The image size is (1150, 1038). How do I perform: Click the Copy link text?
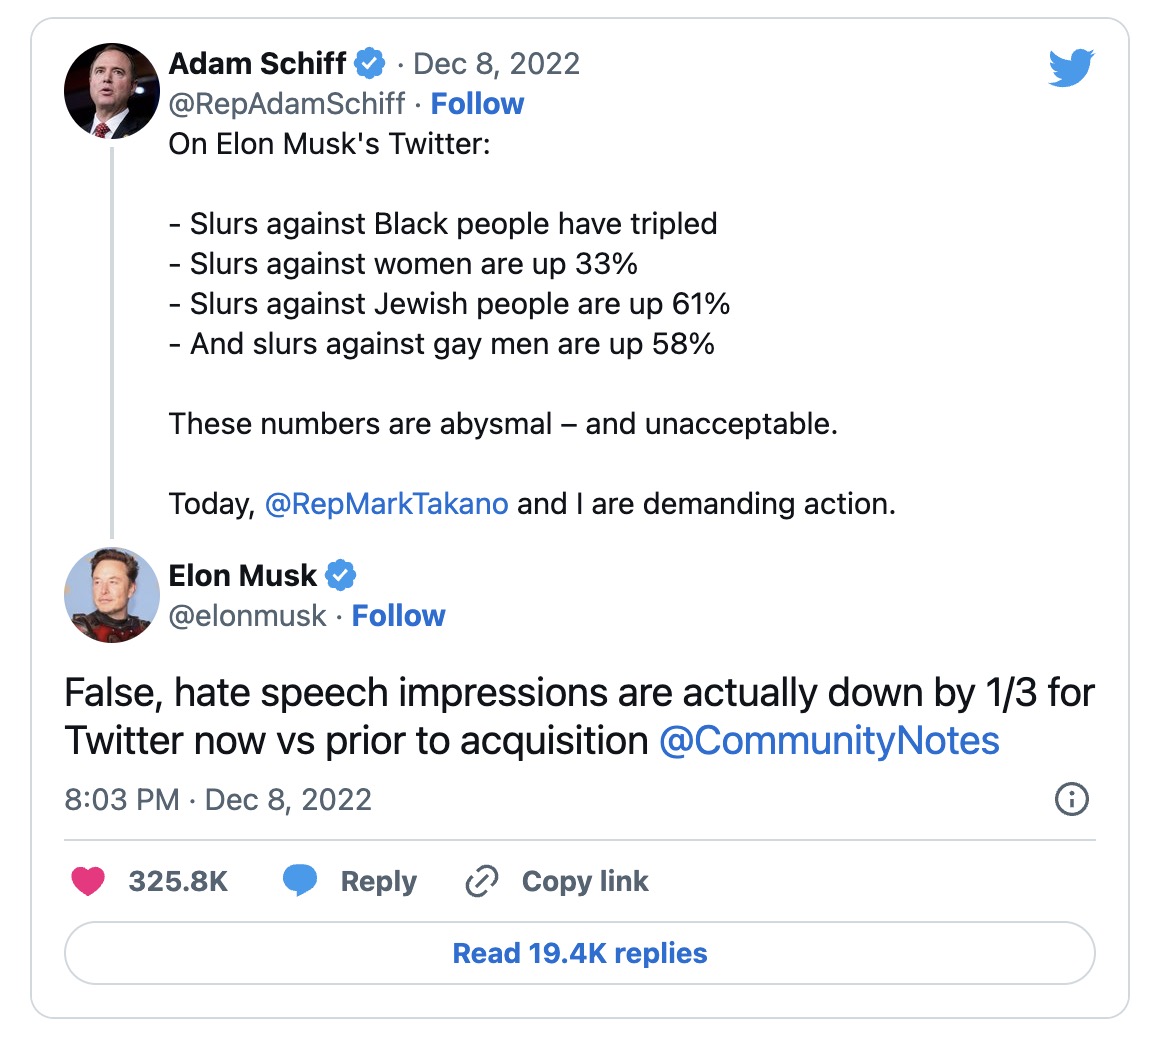[x=585, y=881]
